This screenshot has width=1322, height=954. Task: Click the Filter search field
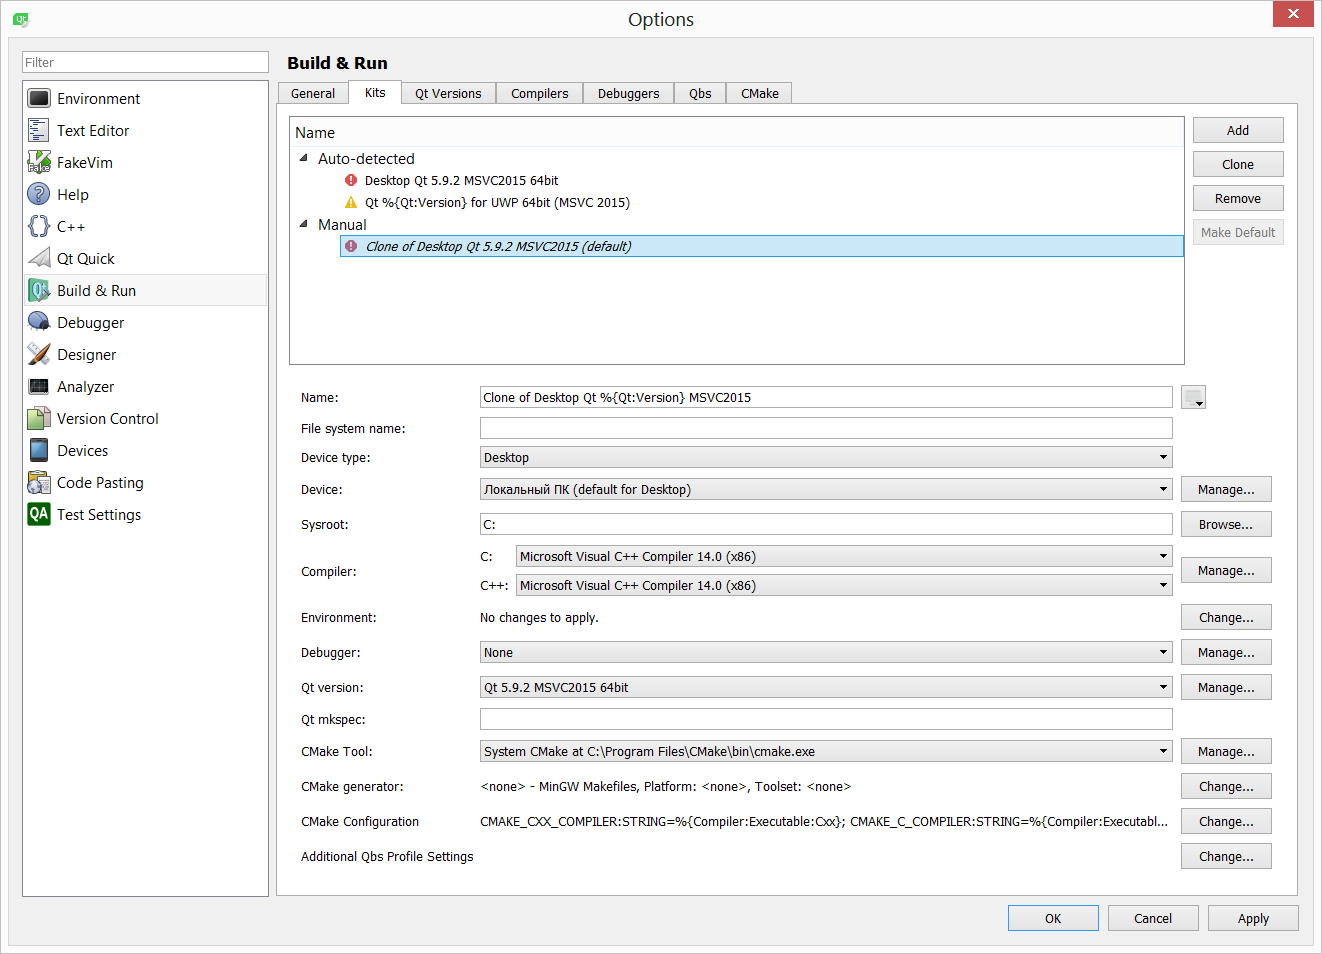point(145,62)
